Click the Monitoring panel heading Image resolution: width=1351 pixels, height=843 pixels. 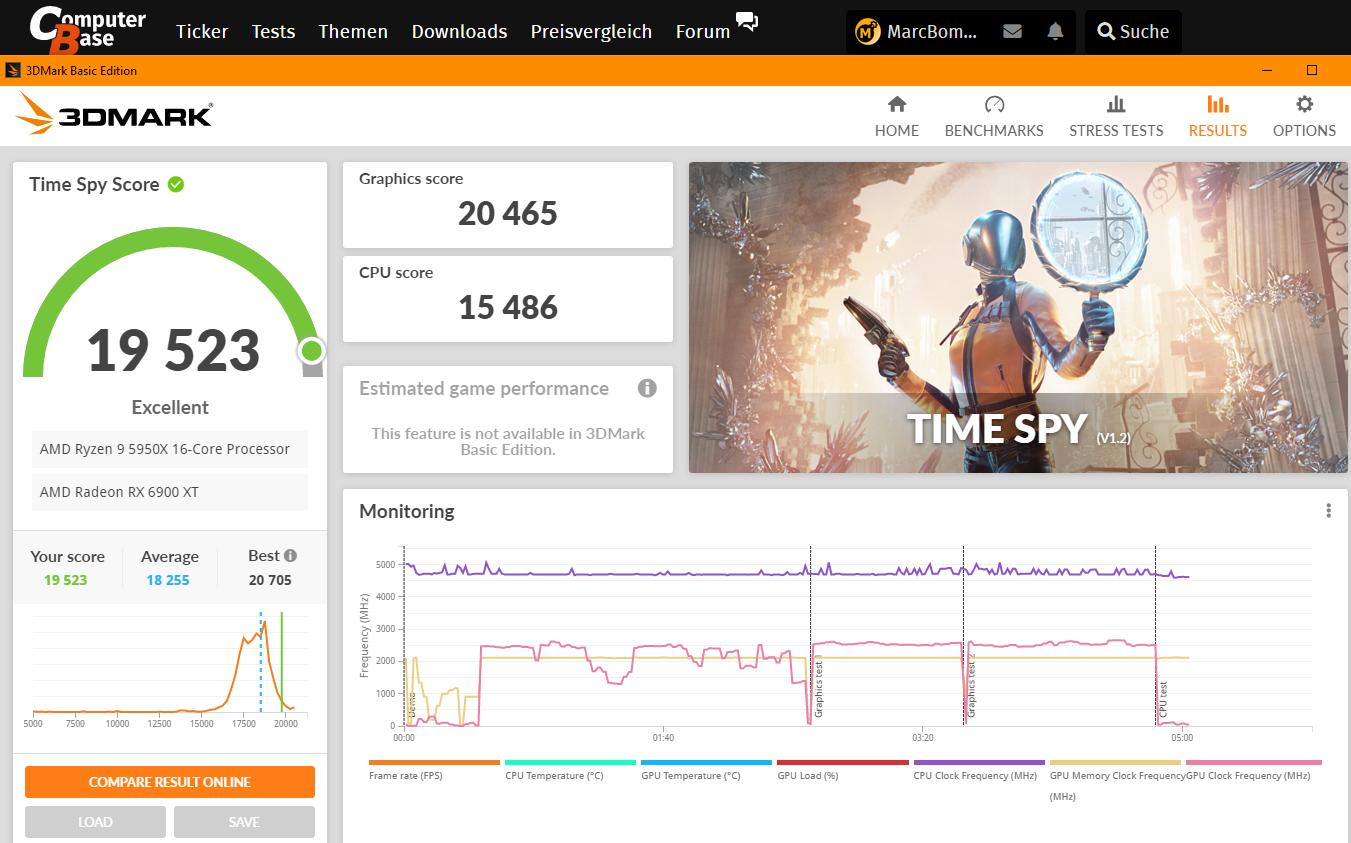point(407,511)
